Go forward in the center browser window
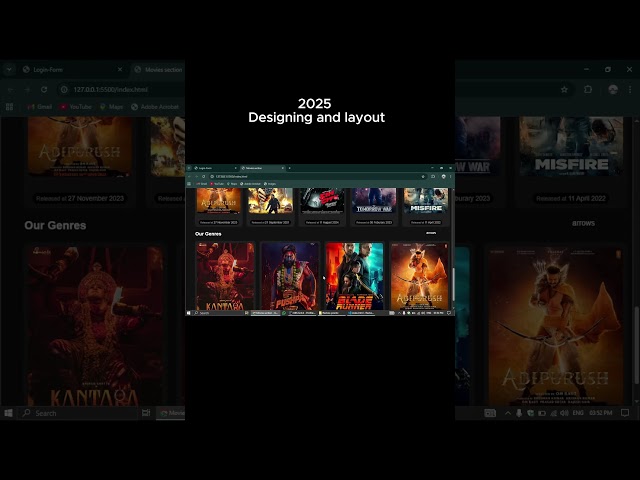This screenshot has width=640, height=480. point(196,176)
